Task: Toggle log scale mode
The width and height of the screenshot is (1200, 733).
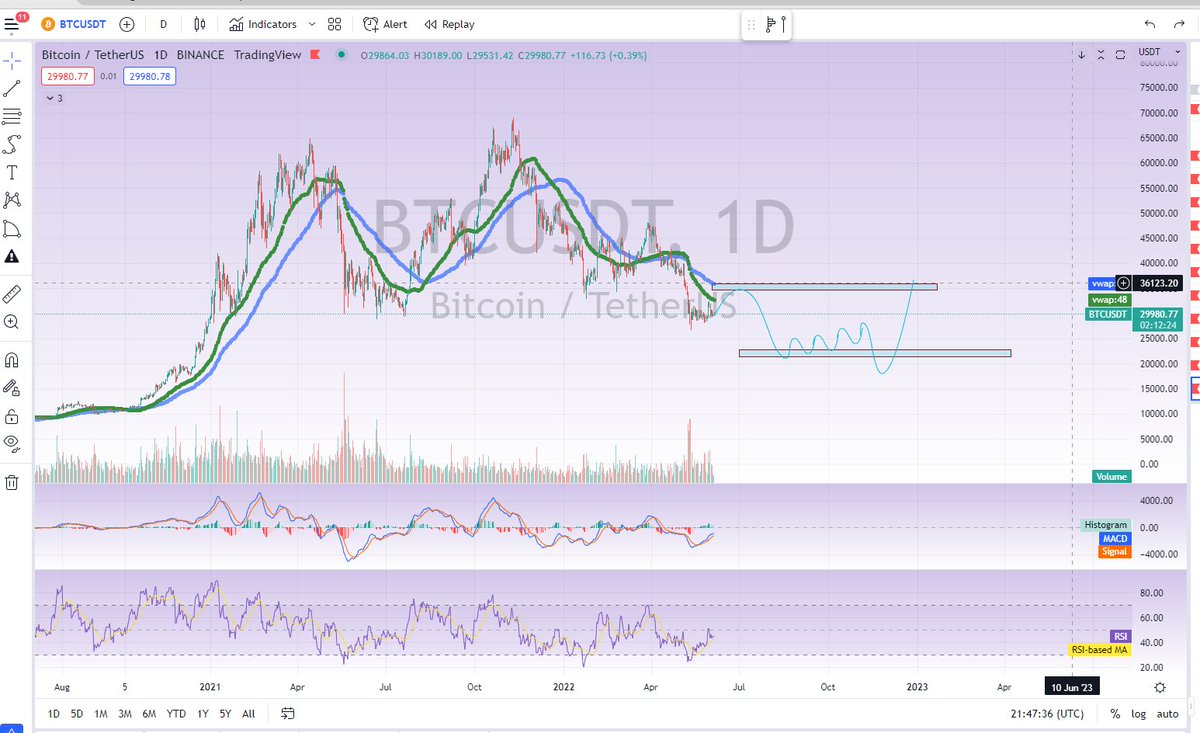Action: (1138, 714)
